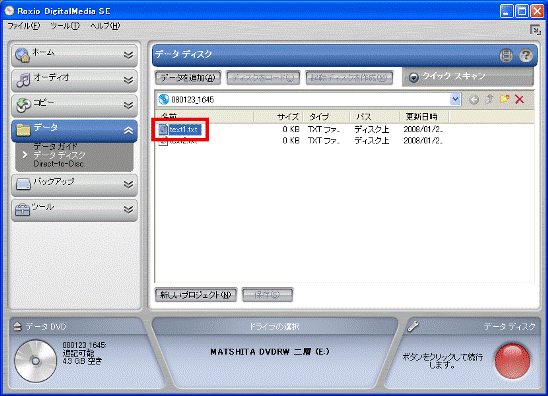Click the eject icon beside データ DVD

tap(17, 327)
